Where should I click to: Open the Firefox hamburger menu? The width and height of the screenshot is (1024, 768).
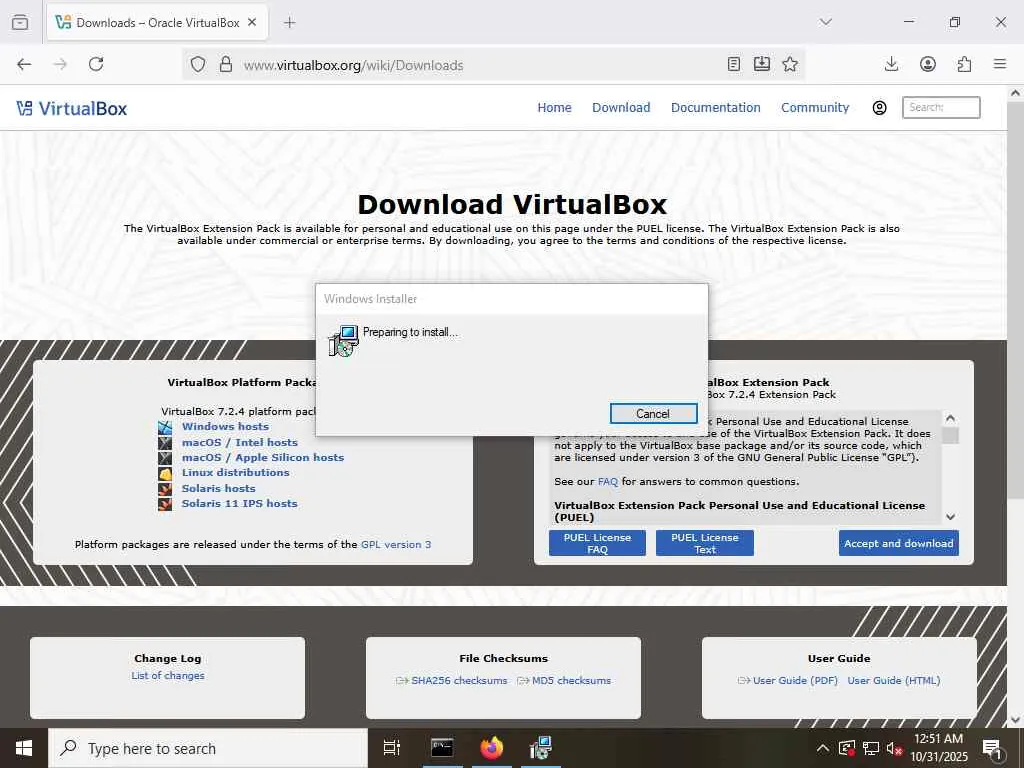point(1000,64)
